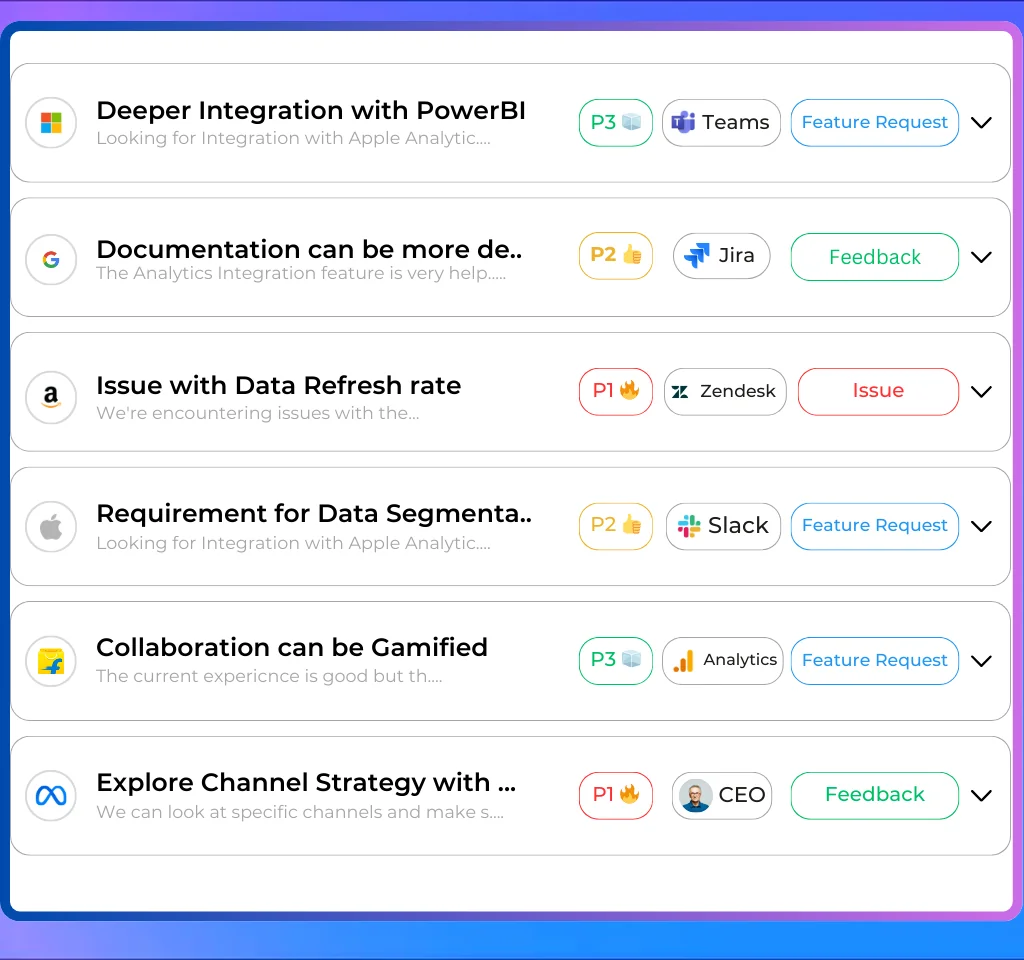The image size is (1024, 960).
Task: Click the Slack icon on Segmentation request
Action: point(686,526)
